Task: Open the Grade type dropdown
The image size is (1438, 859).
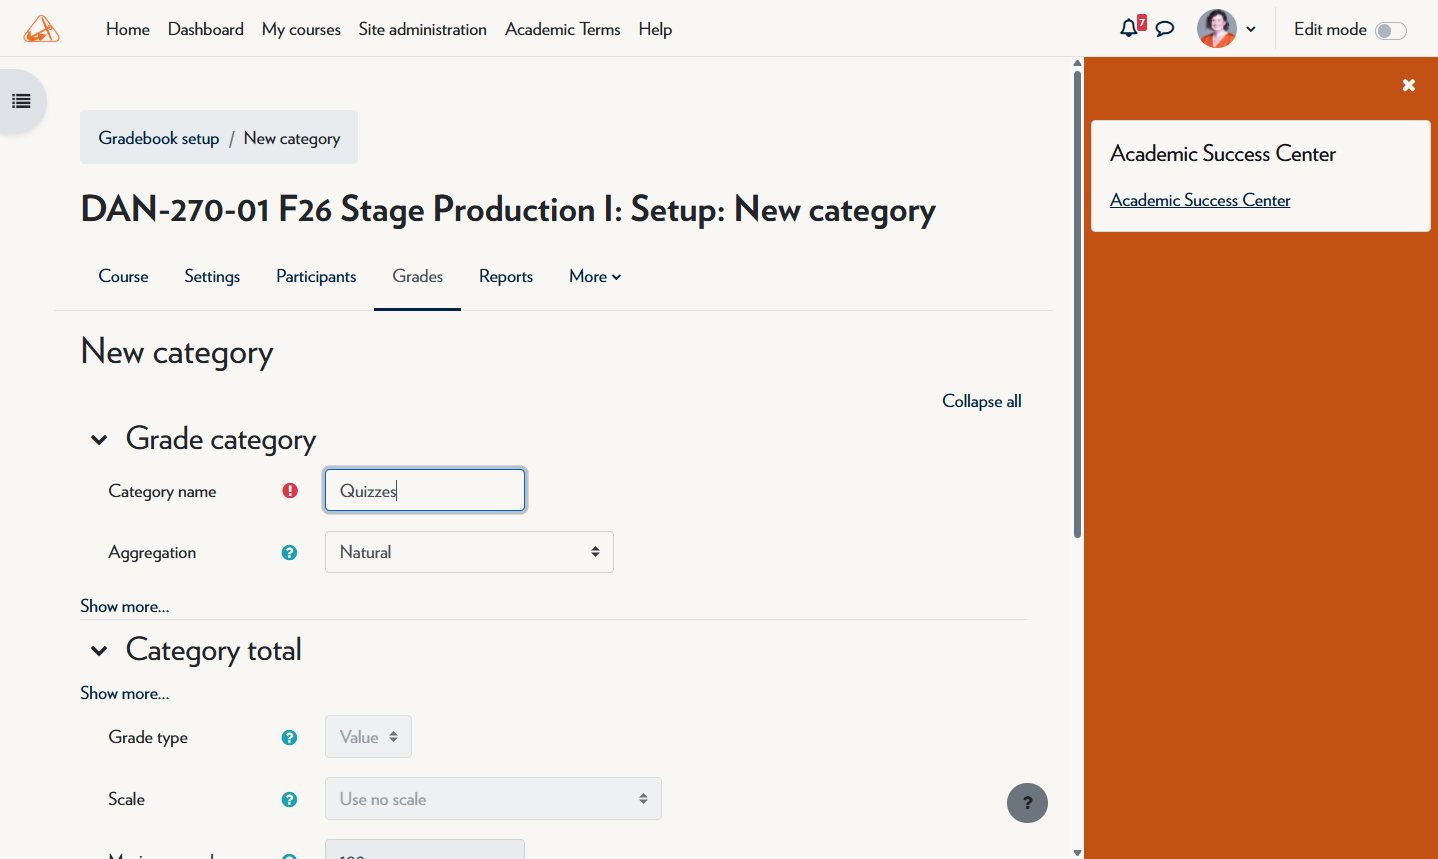Action: [368, 737]
